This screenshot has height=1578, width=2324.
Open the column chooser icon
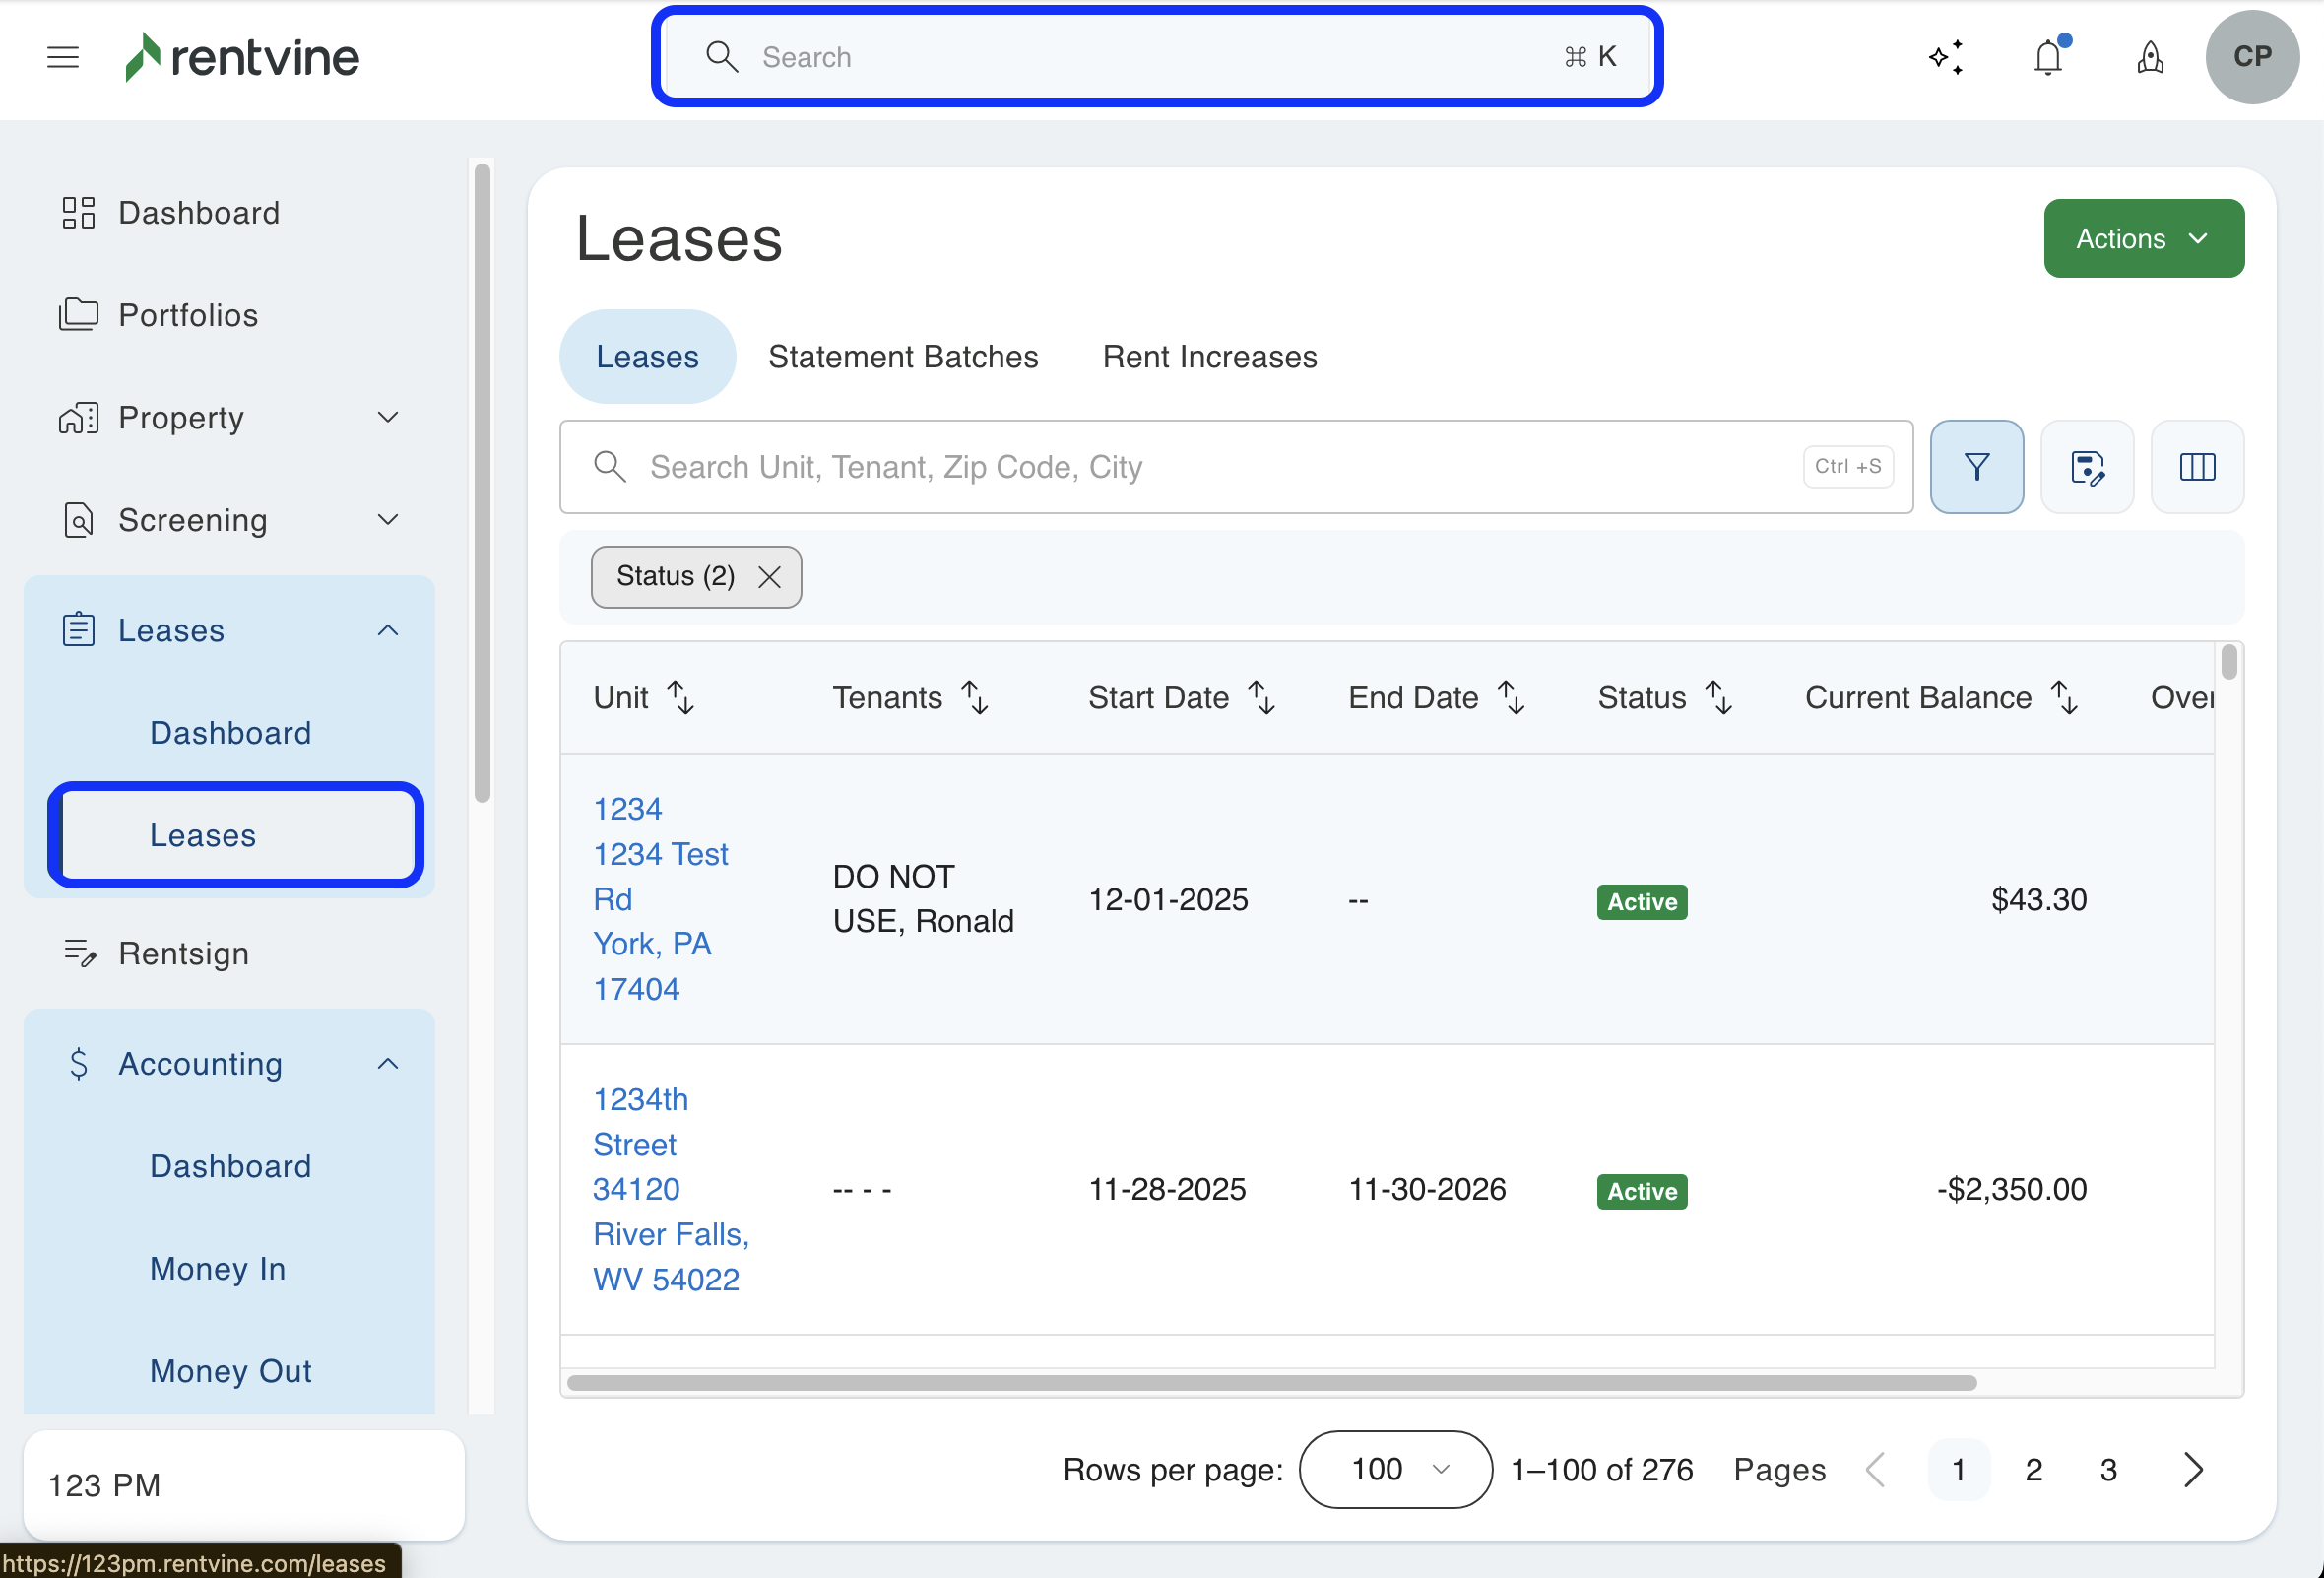click(2197, 467)
